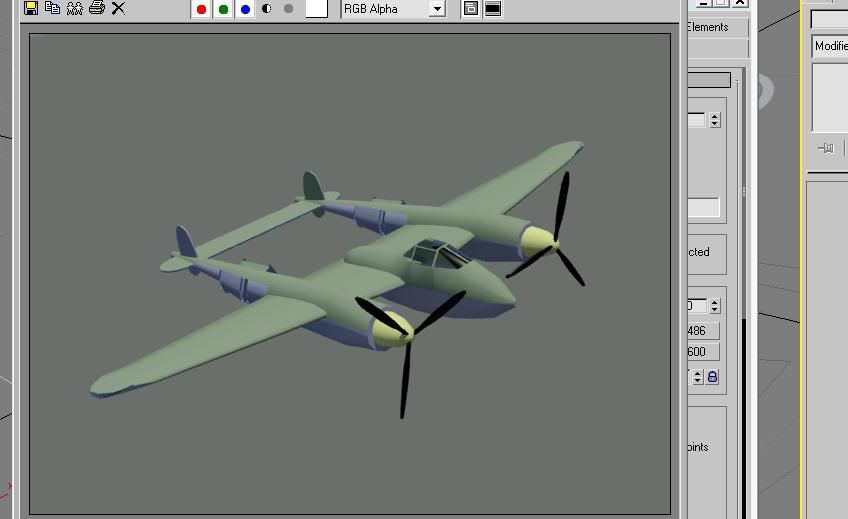Toggle the blue channel display
The height and width of the screenshot is (519, 848).
coord(245,9)
